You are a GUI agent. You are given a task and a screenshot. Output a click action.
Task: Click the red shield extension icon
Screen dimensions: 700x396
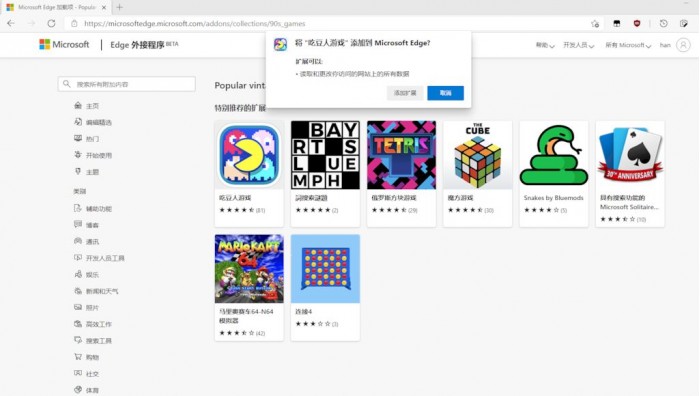[637, 23]
